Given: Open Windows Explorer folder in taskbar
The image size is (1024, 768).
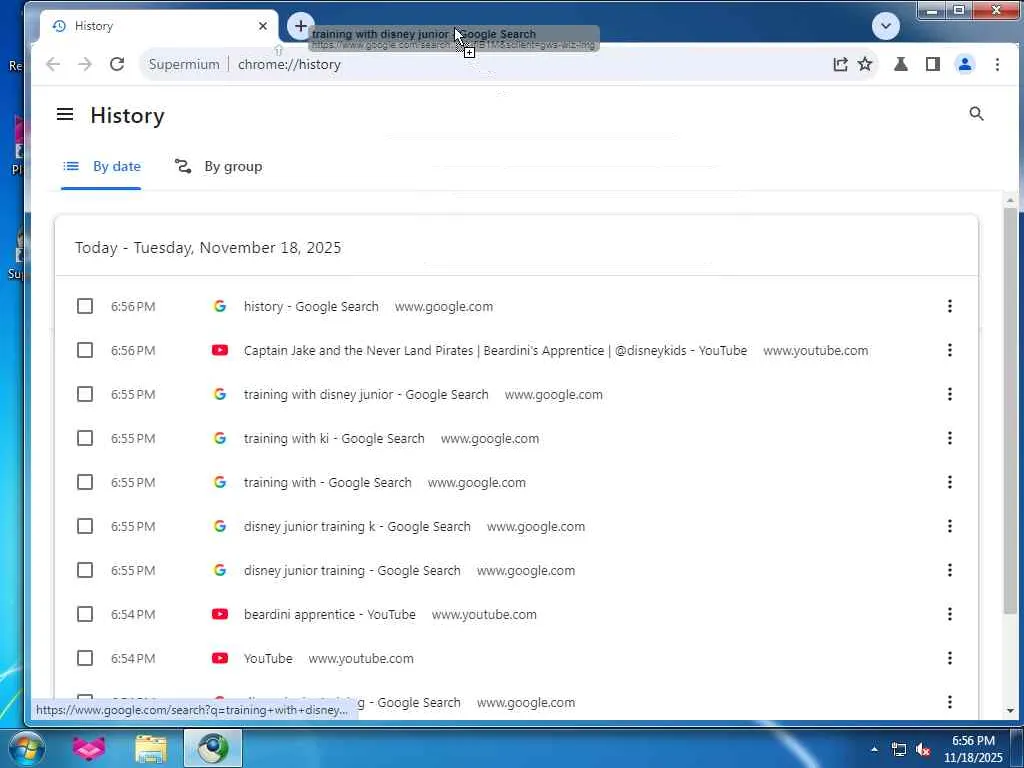Looking at the screenshot, I should point(151,748).
